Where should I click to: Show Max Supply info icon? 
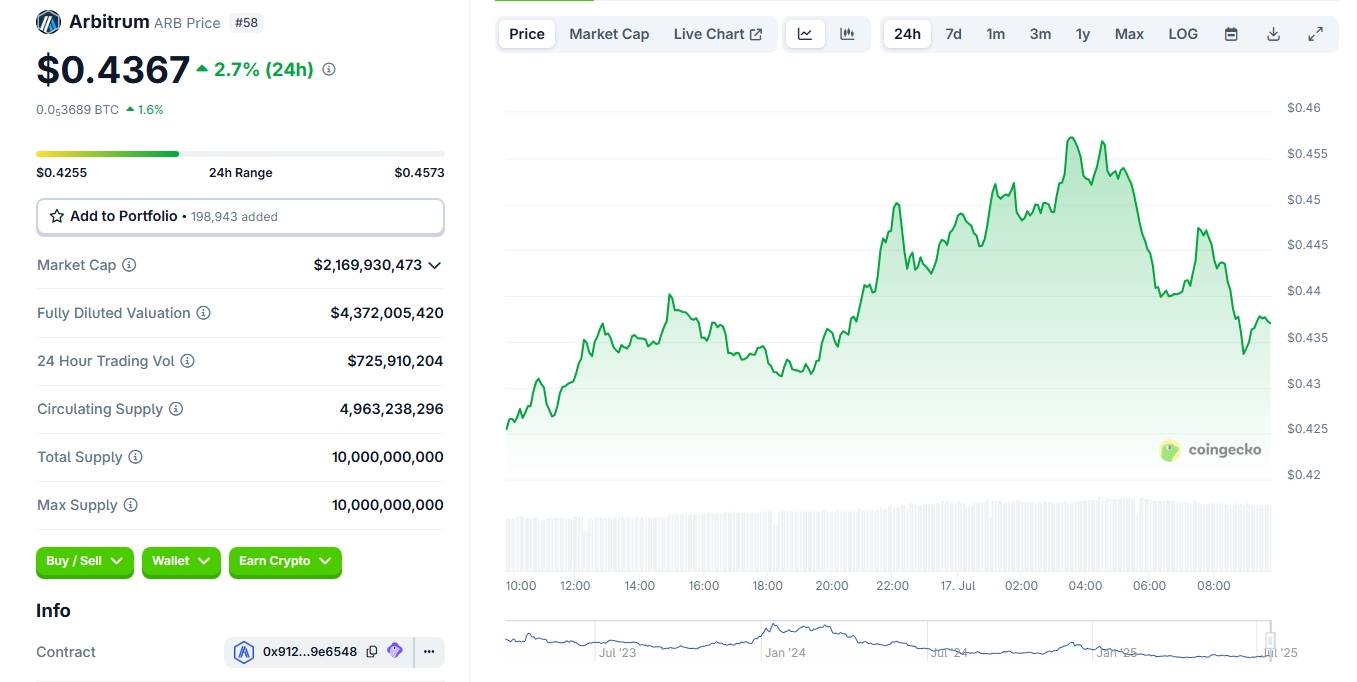tap(130, 505)
